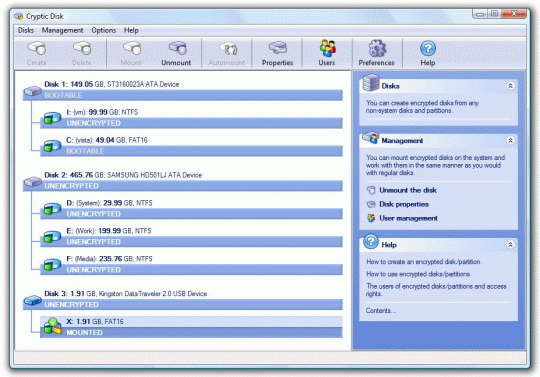Collapse the Management side panel
Screen dimensions: 540x377
tap(510, 140)
